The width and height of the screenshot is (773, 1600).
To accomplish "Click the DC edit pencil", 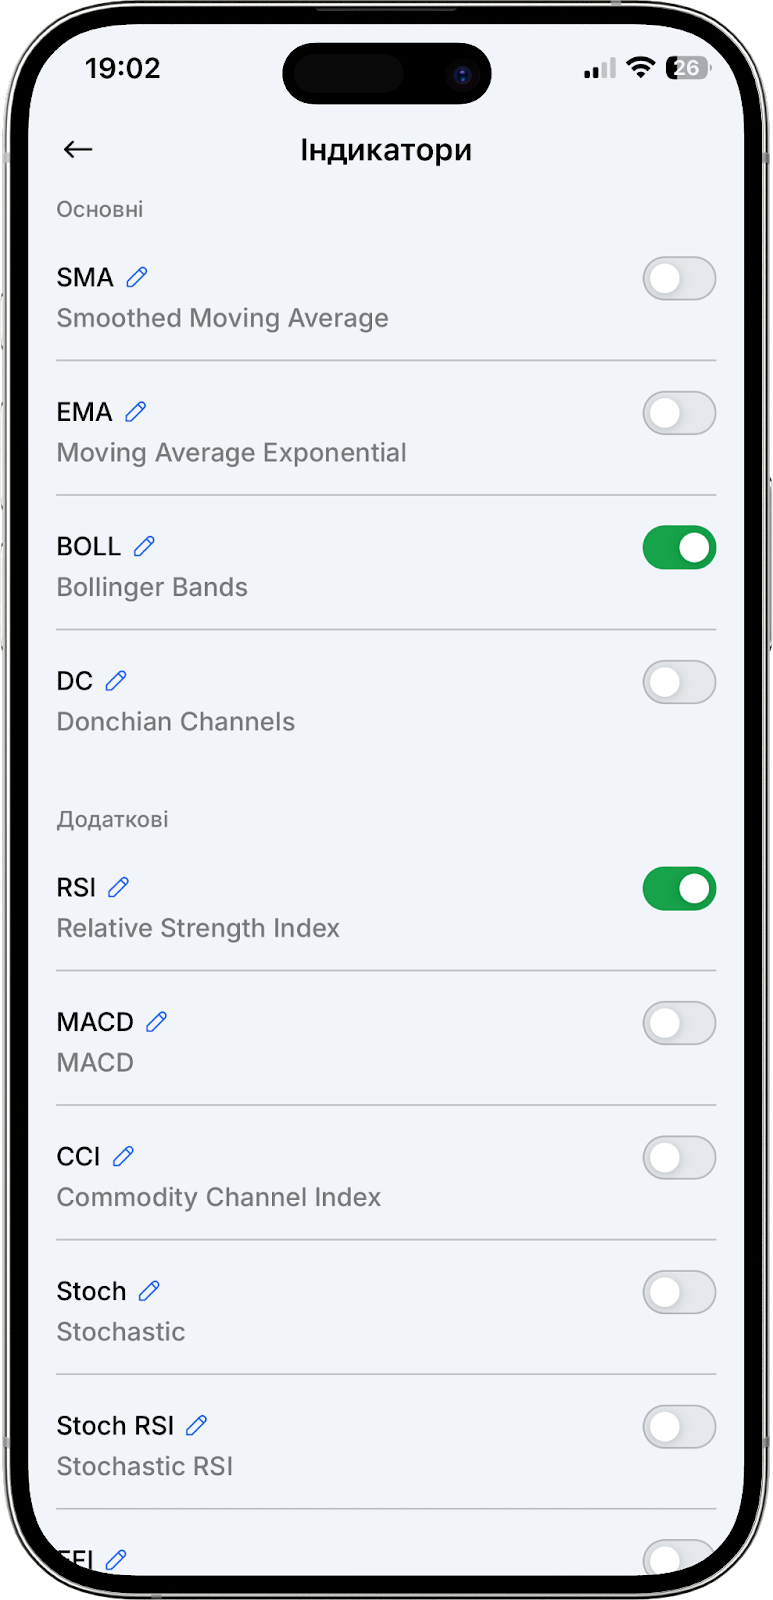I will [x=116, y=681].
